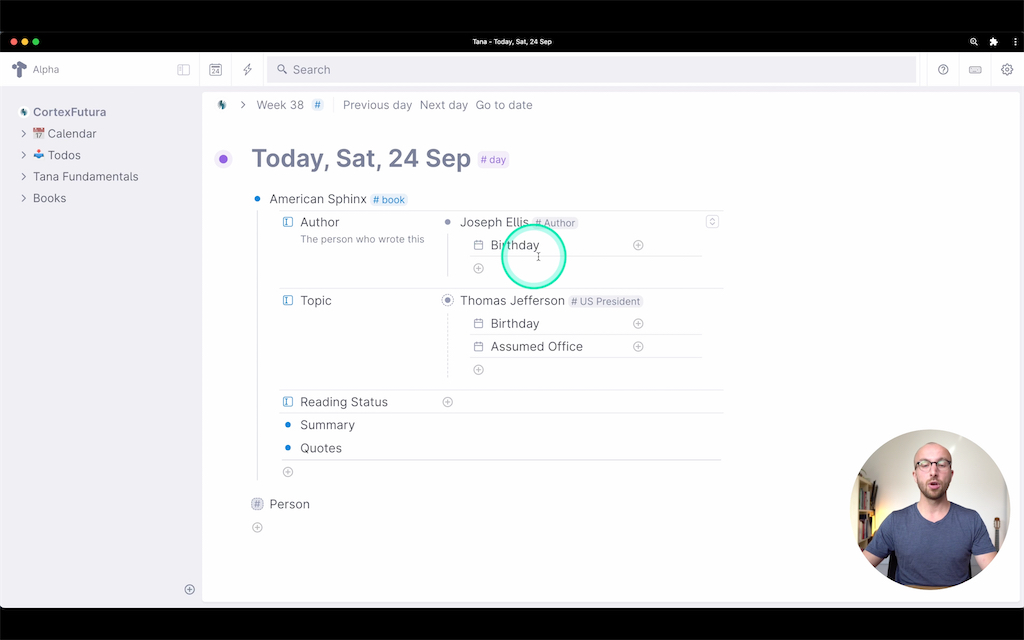The height and width of the screenshot is (640, 1024).
Task: Add value to Assumed Office field
Action: [638, 346]
